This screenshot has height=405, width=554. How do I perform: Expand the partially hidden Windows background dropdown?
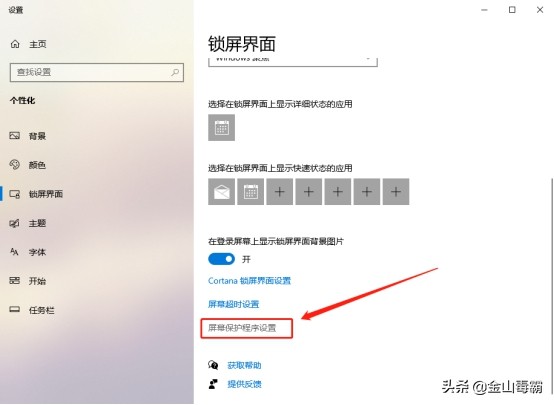pos(293,61)
